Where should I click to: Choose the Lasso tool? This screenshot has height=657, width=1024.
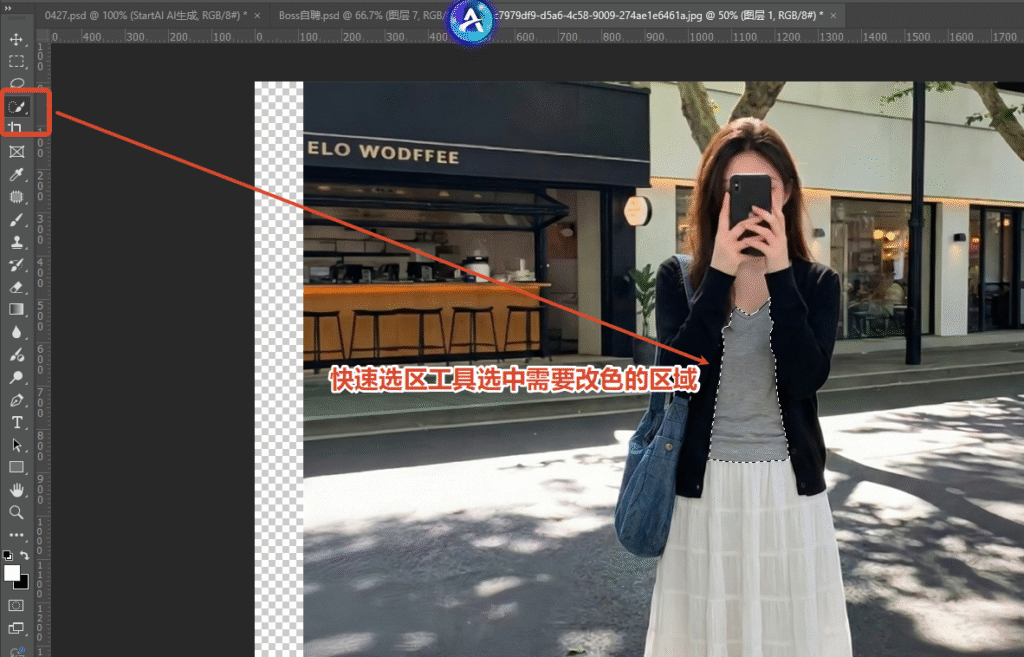click(x=16, y=83)
